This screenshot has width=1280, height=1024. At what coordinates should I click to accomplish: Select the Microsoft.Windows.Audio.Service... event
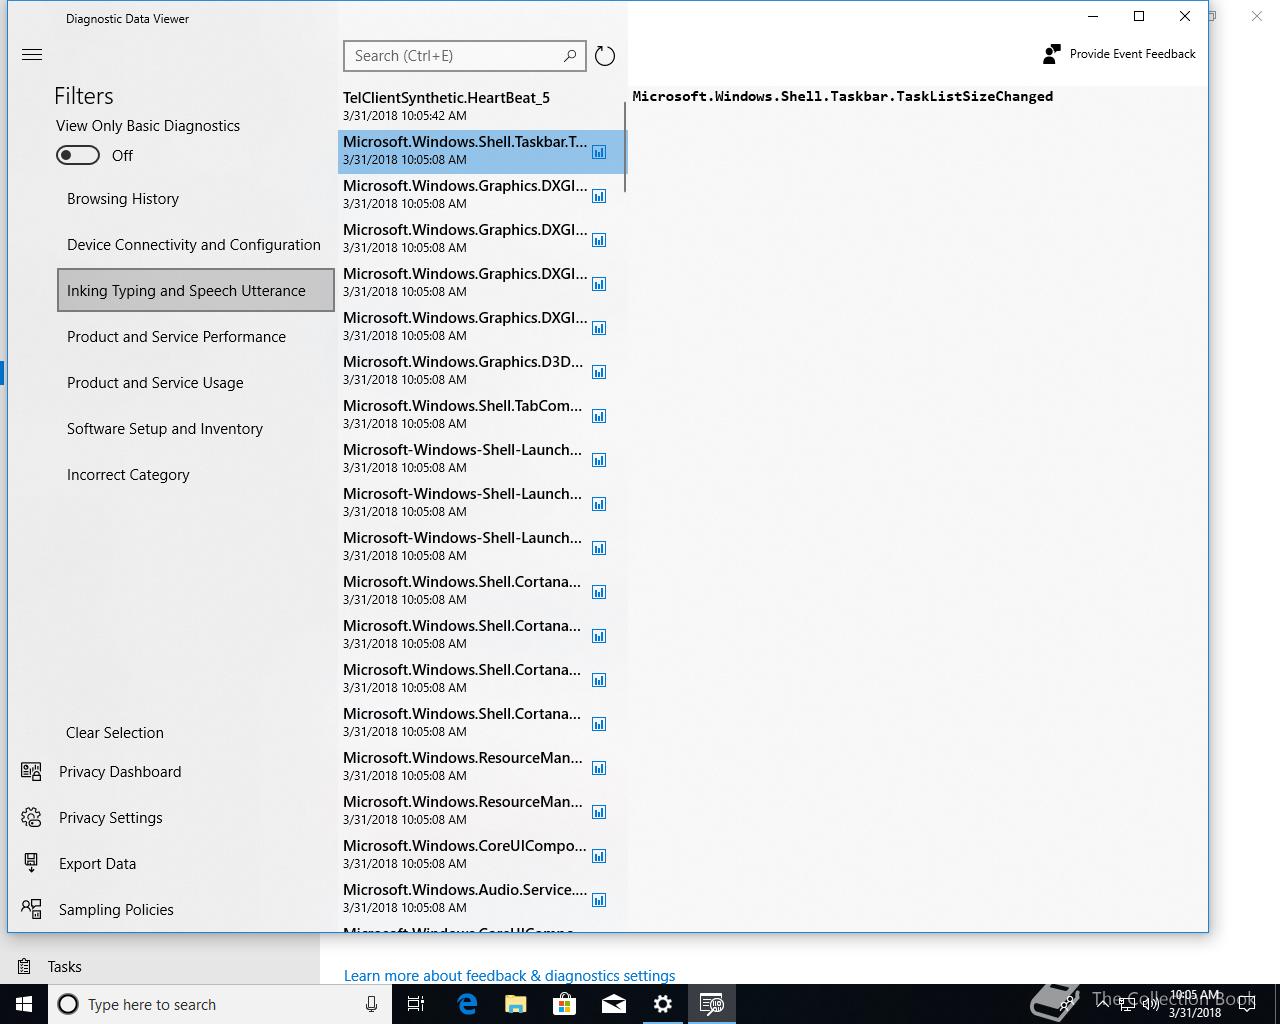pyautogui.click(x=482, y=898)
